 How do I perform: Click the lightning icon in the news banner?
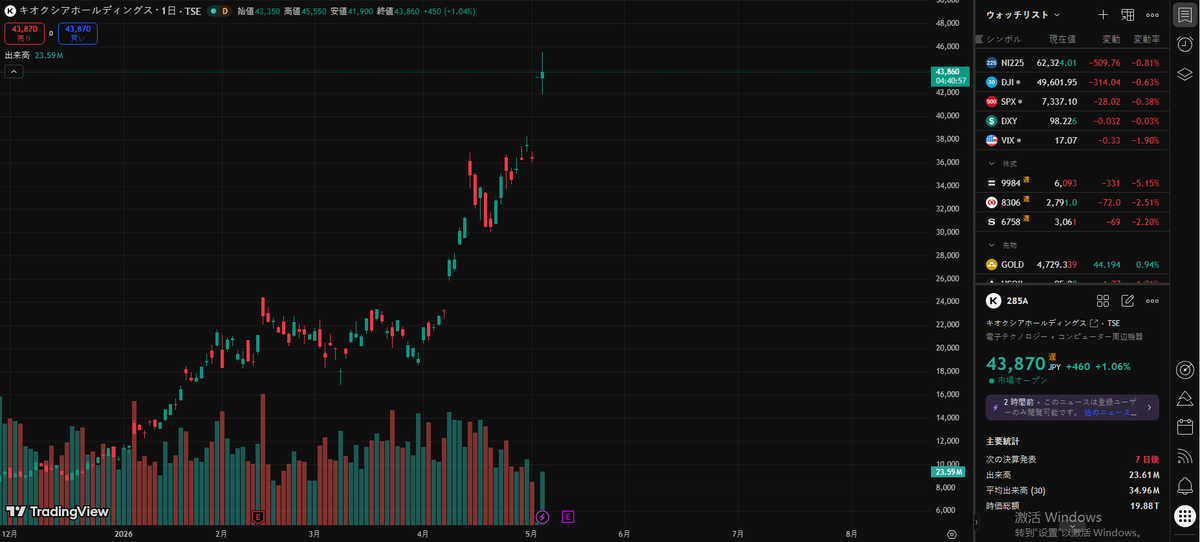pyautogui.click(x=995, y=407)
